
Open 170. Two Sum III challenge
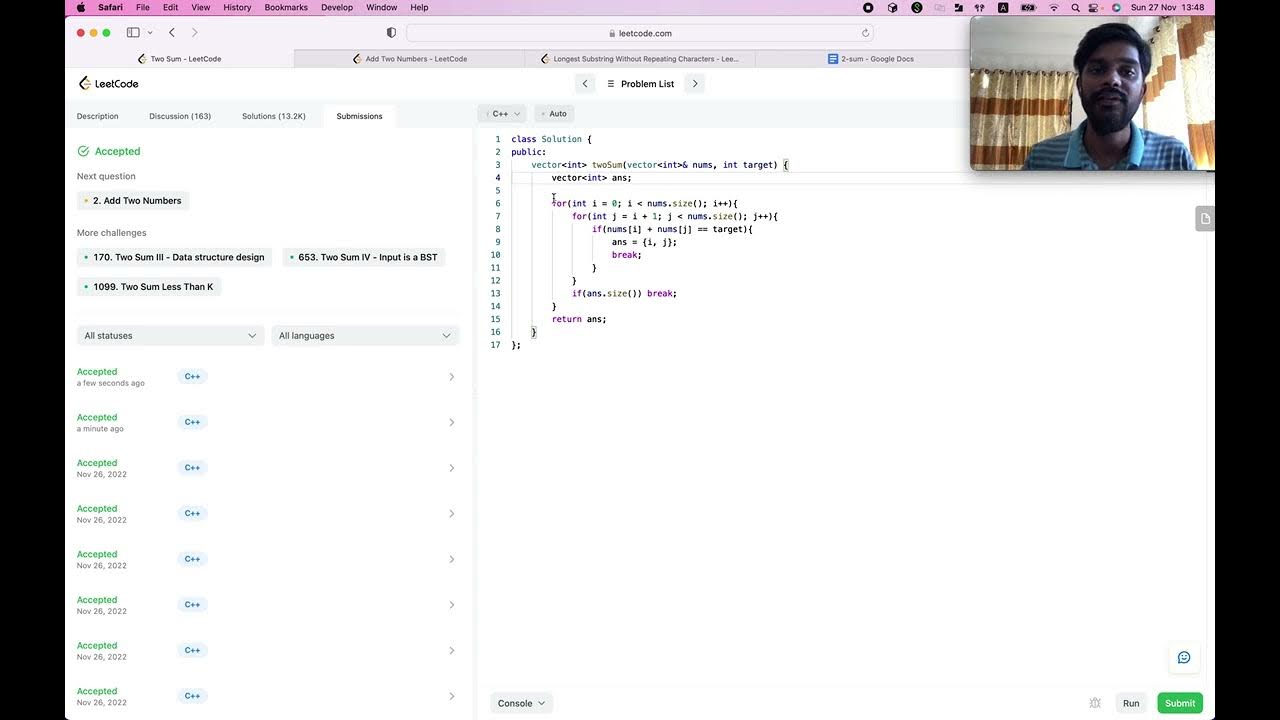coord(175,257)
